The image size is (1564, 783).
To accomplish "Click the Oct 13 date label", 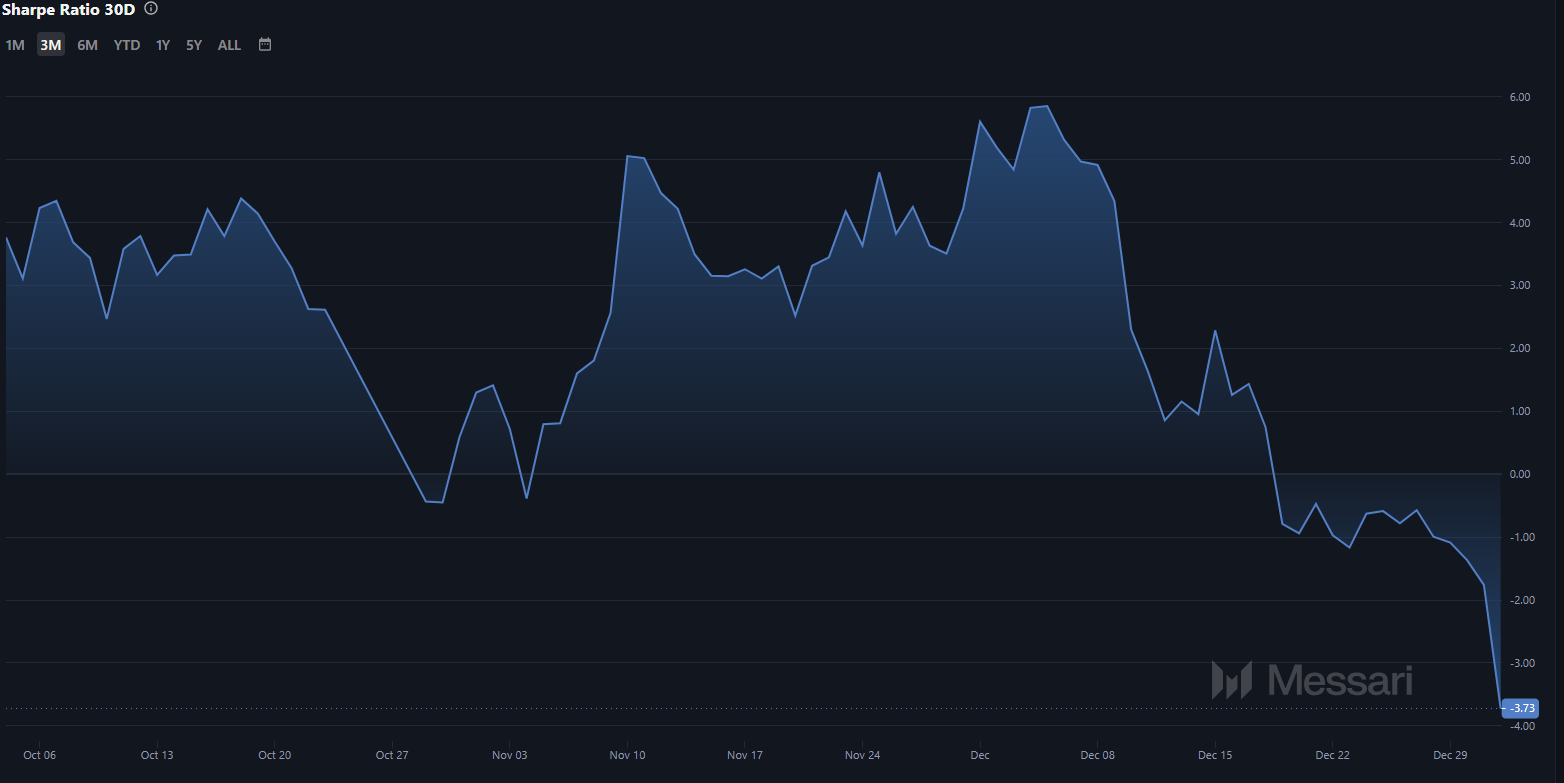I will point(157,755).
